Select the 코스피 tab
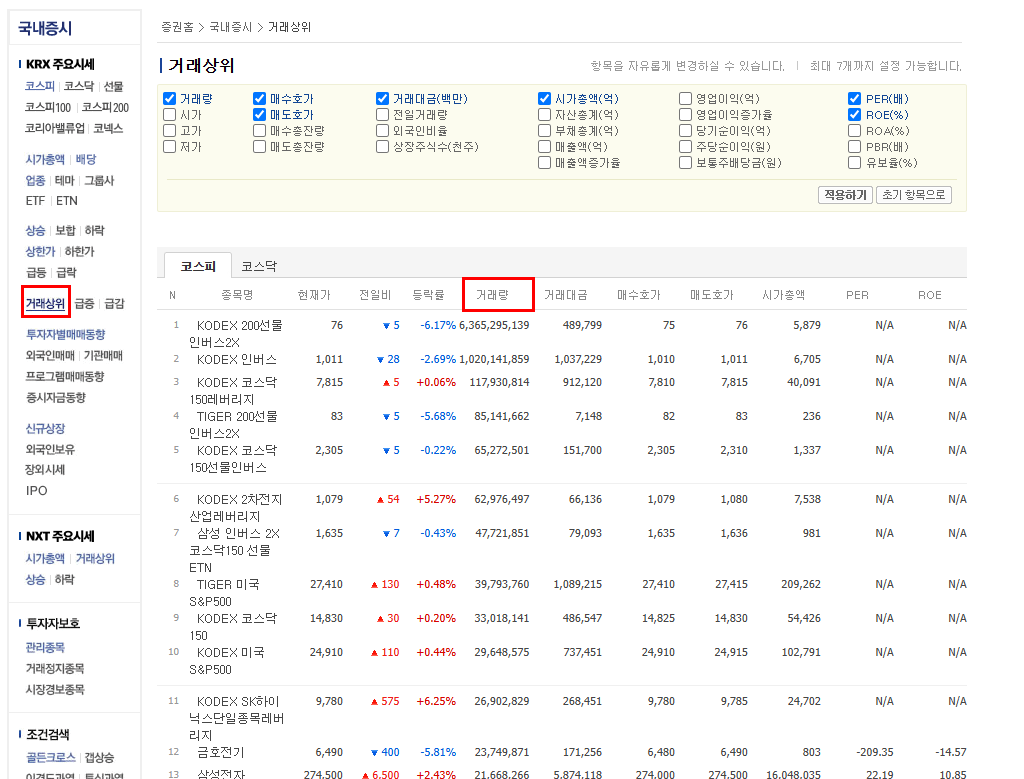 pyautogui.click(x=198, y=266)
